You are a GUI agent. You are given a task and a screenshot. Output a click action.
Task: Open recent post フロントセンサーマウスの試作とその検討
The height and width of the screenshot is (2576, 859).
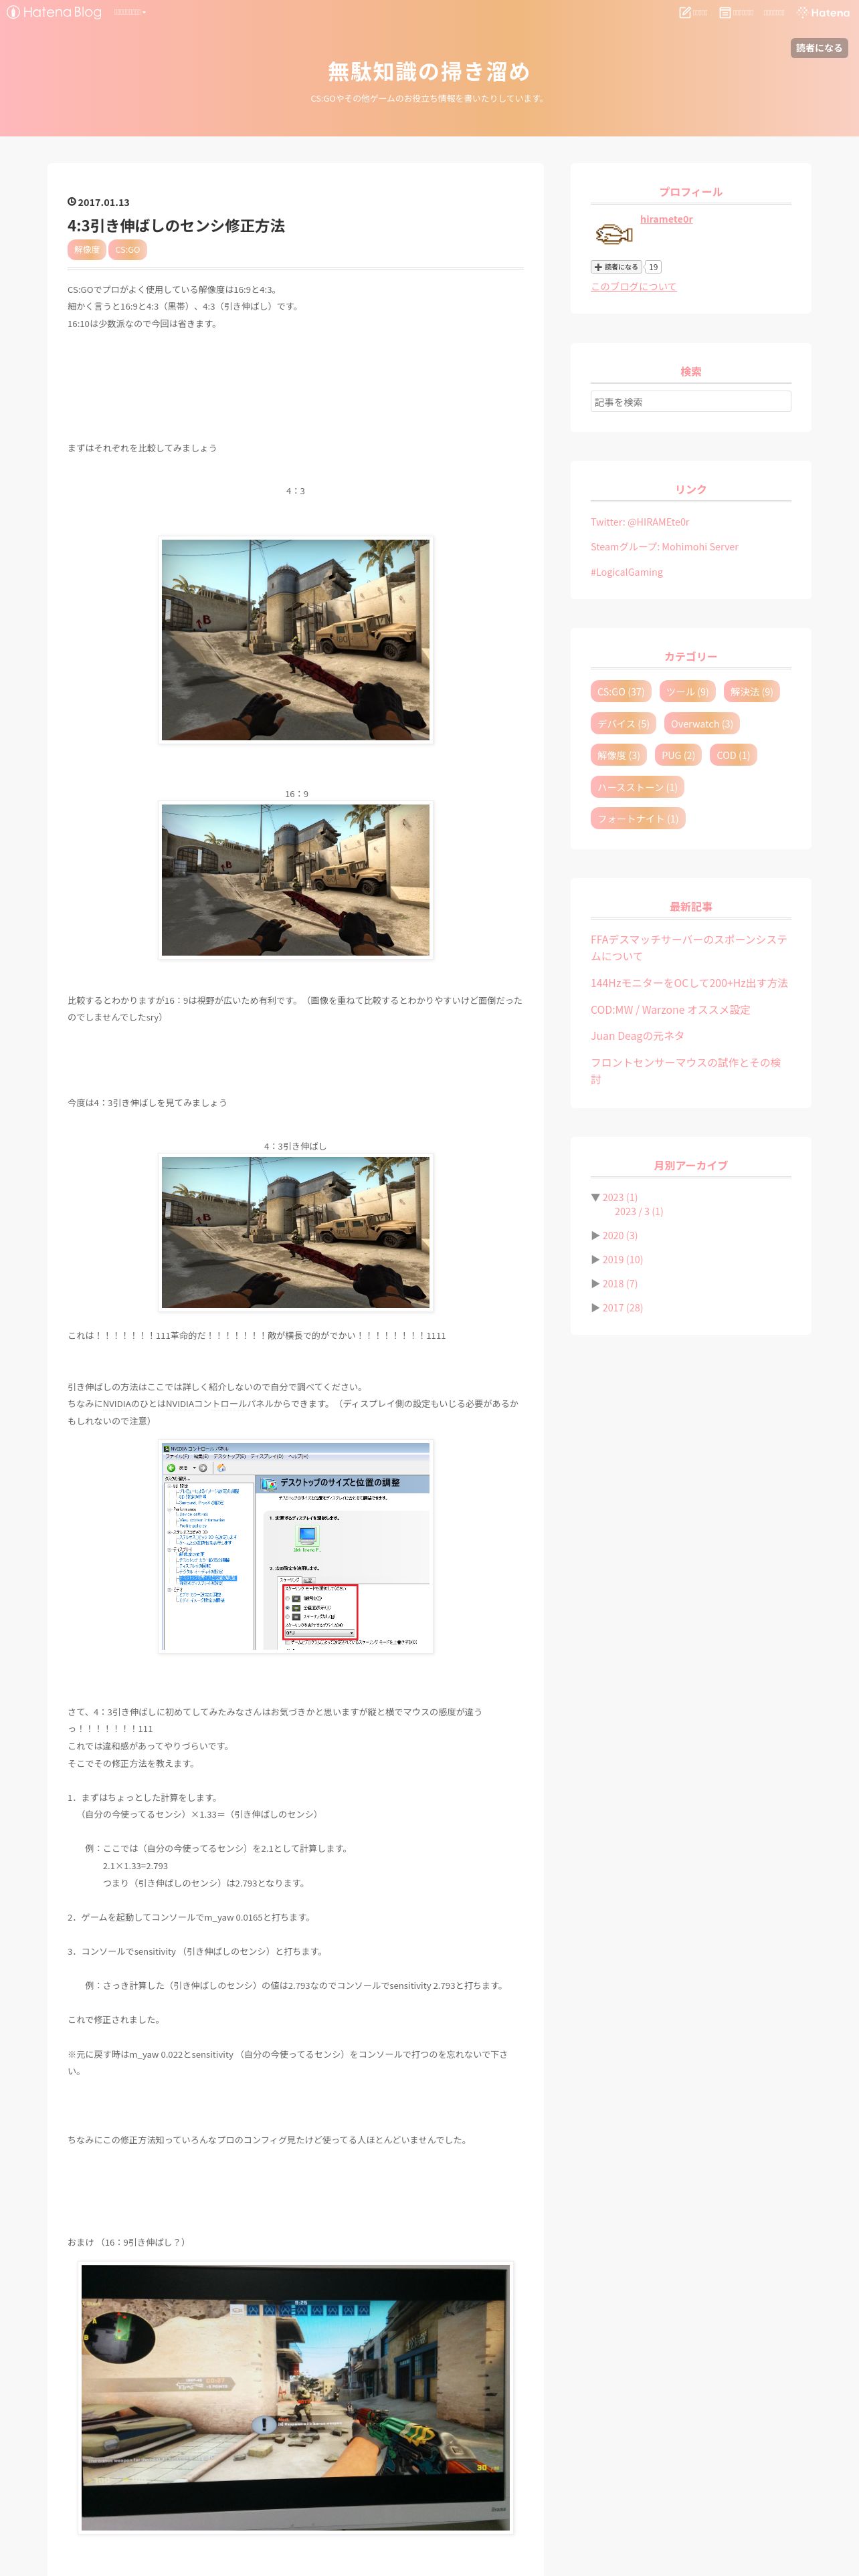pos(686,1070)
